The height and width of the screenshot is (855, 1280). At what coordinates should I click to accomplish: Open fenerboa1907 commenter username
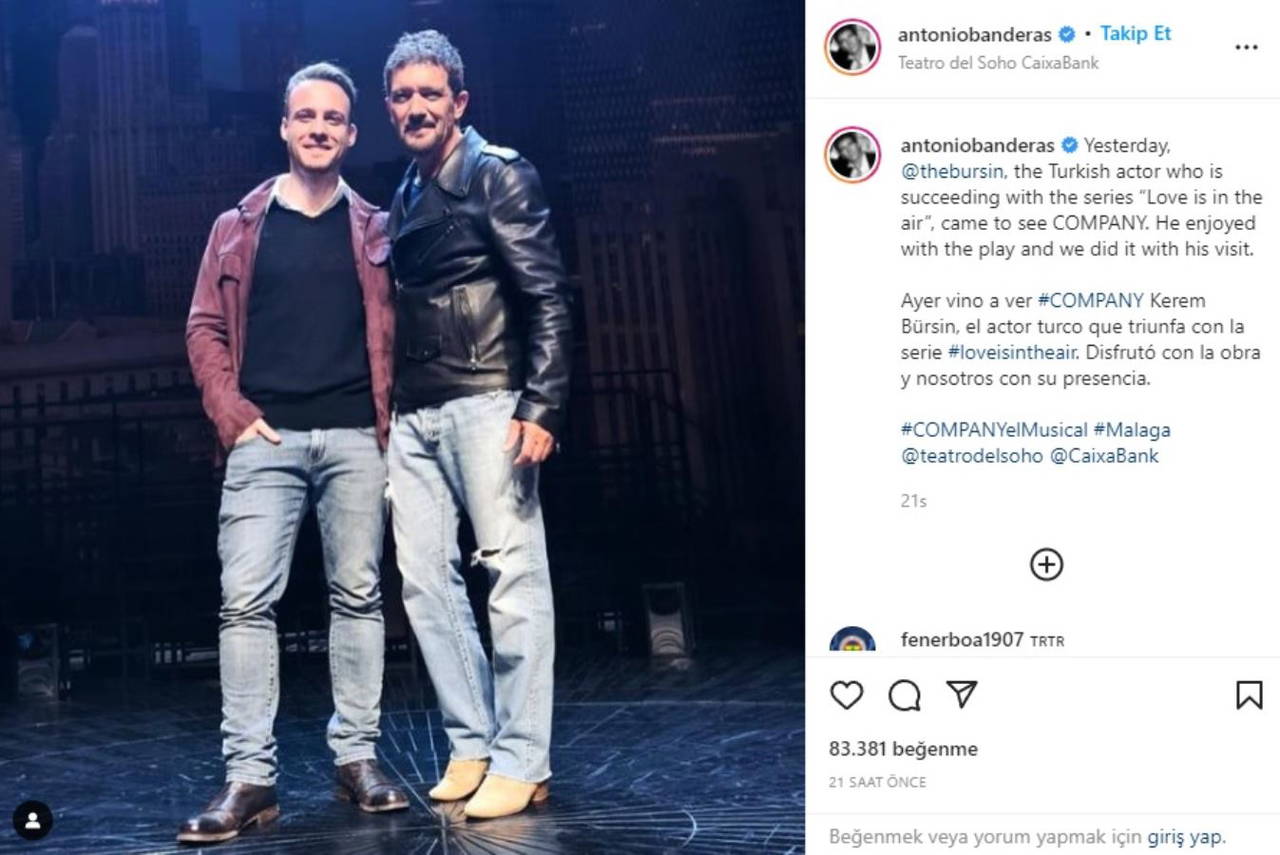pos(962,640)
